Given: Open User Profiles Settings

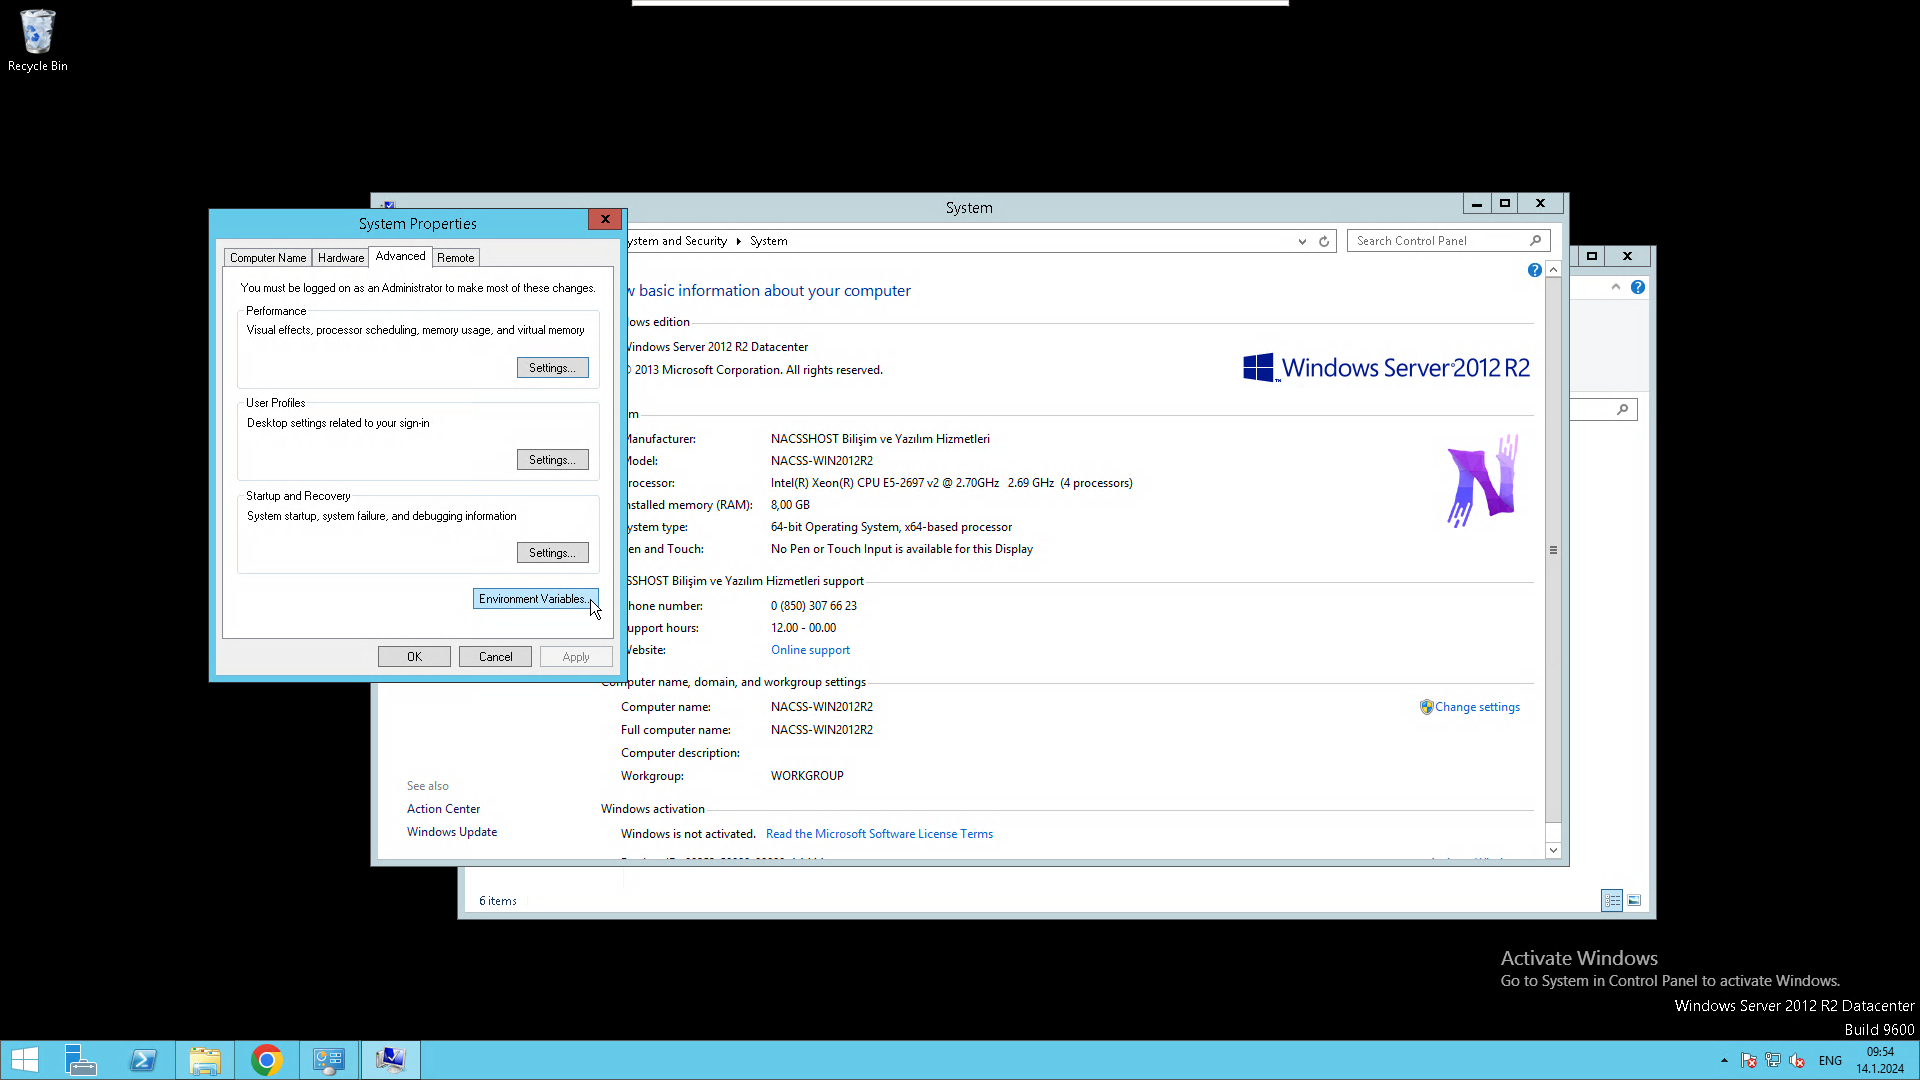Looking at the screenshot, I should pos(552,460).
